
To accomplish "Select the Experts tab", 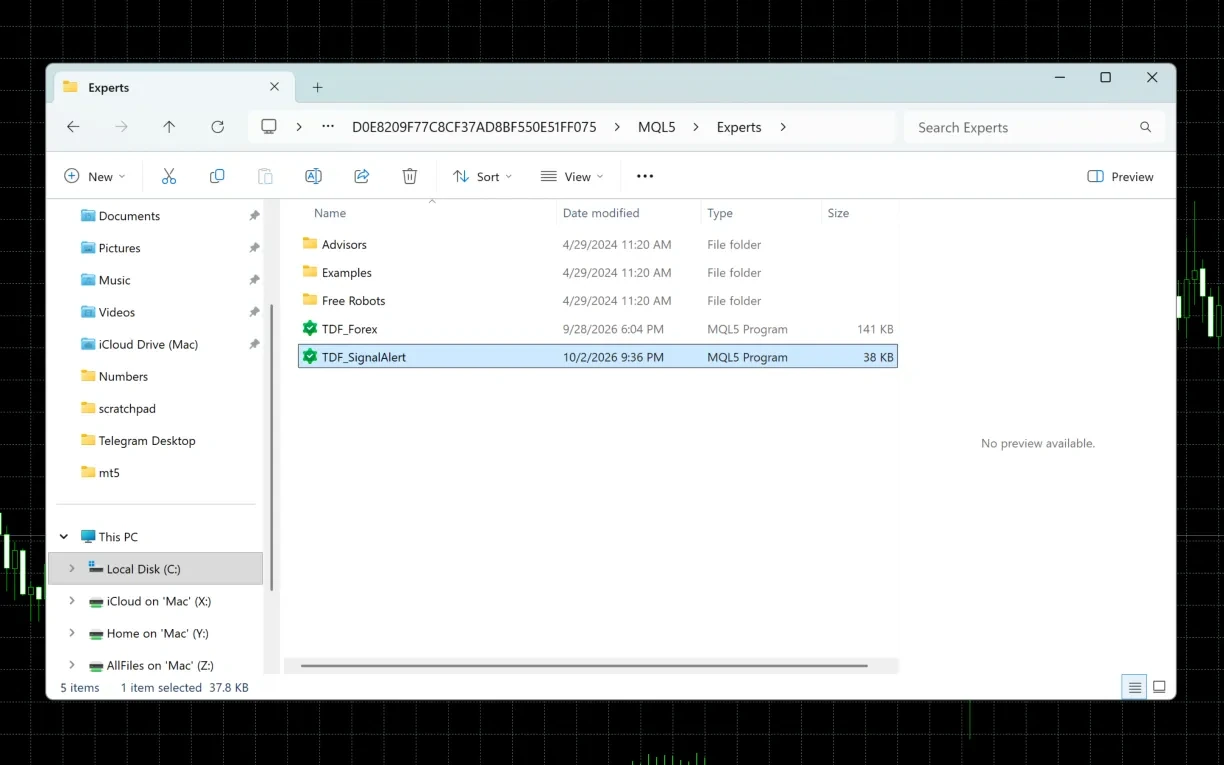I will point(172,87).
